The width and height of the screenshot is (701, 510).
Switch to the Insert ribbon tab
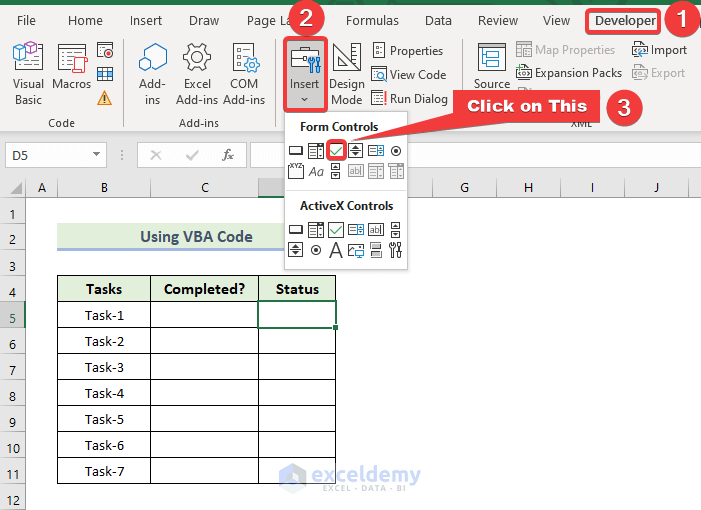click(x=146, y=21)
